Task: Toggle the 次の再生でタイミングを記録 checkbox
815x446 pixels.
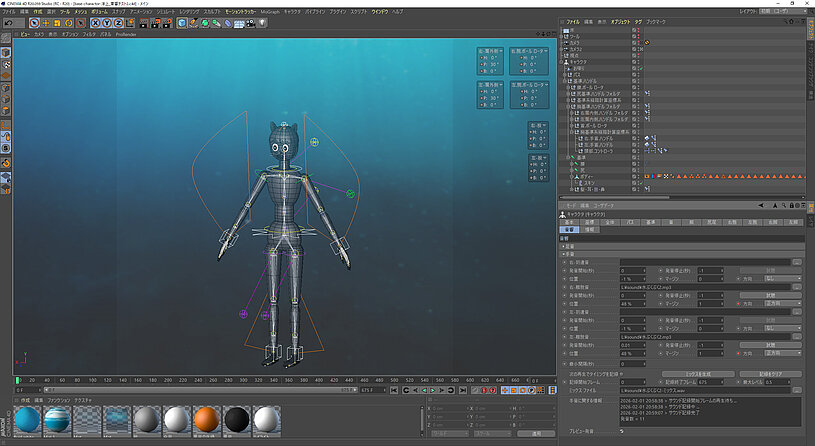Action: 622,373
